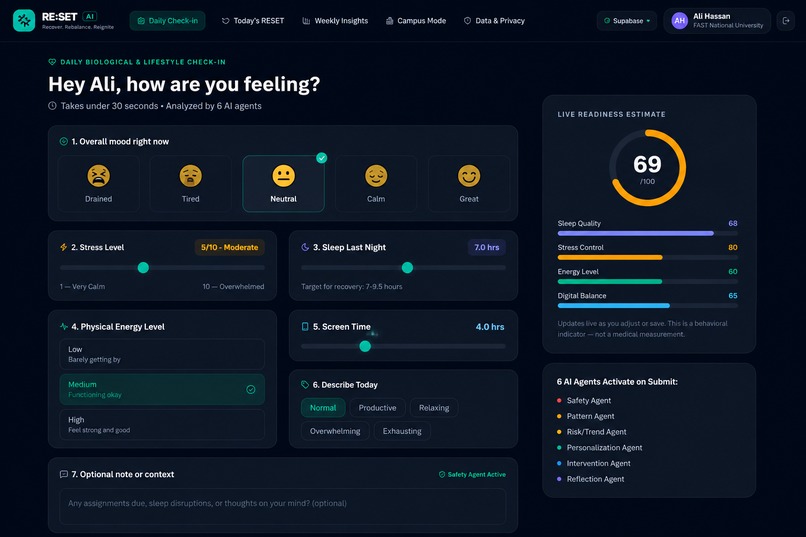806x537 pixels.
Task: Click the Stress Control score 80
Action: pos(732,247)
